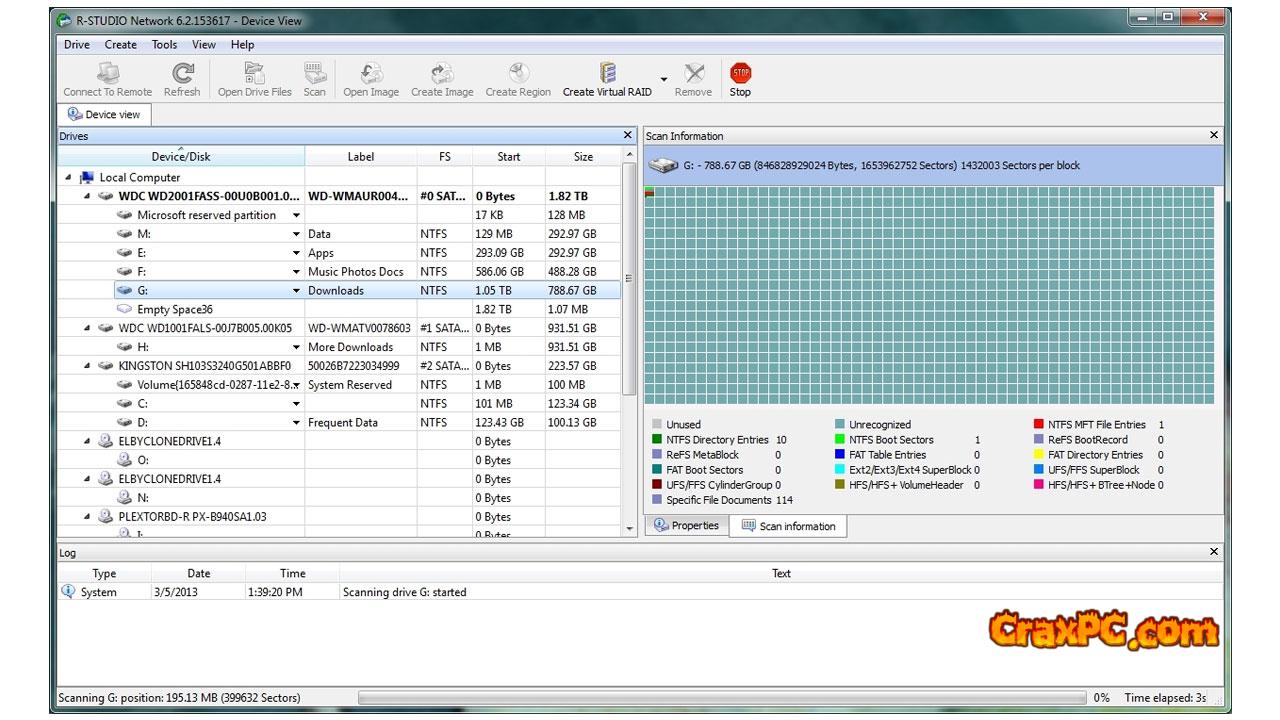
Task: Click the Scan toolbar icon
Action: click(315, 73)
